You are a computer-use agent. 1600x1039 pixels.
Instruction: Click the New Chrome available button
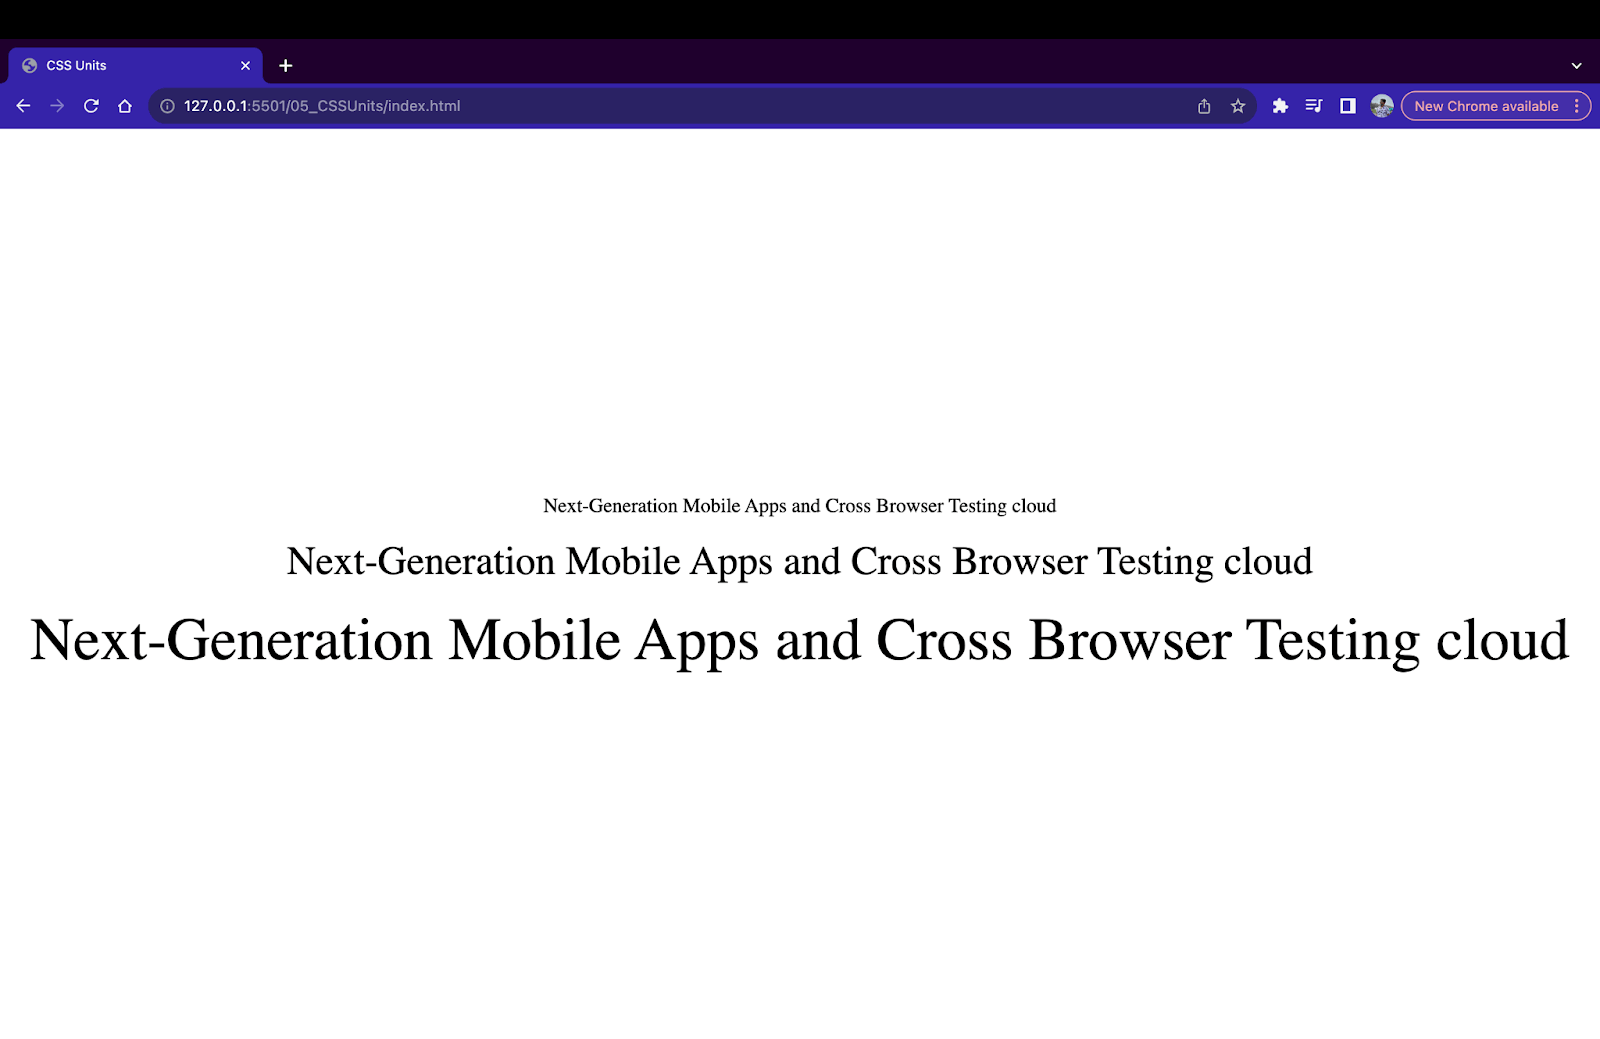coord(1485,106)
